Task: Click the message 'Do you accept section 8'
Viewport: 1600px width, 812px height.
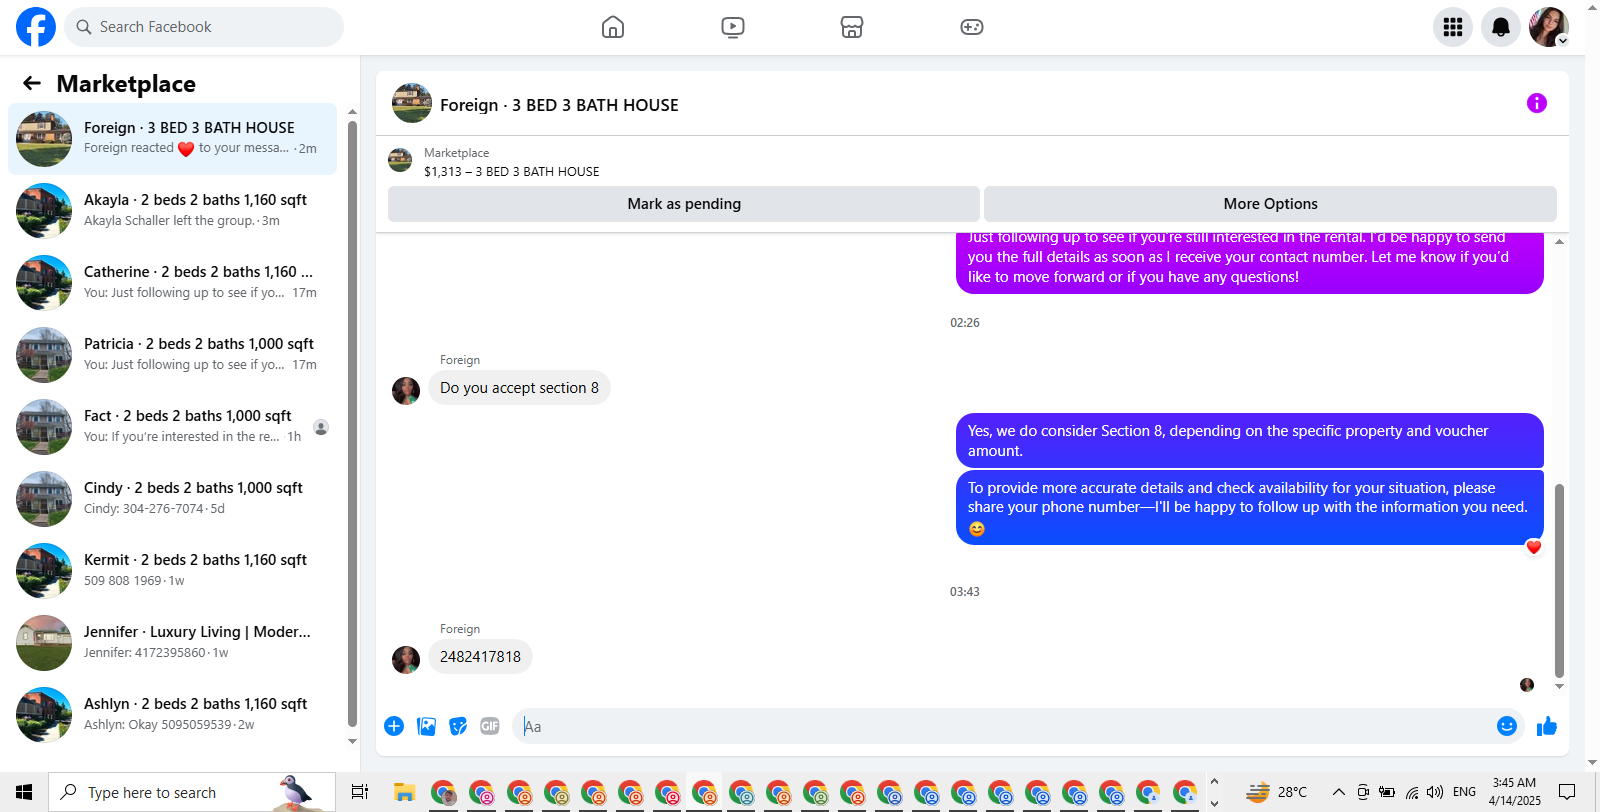Action: point(519,388)
